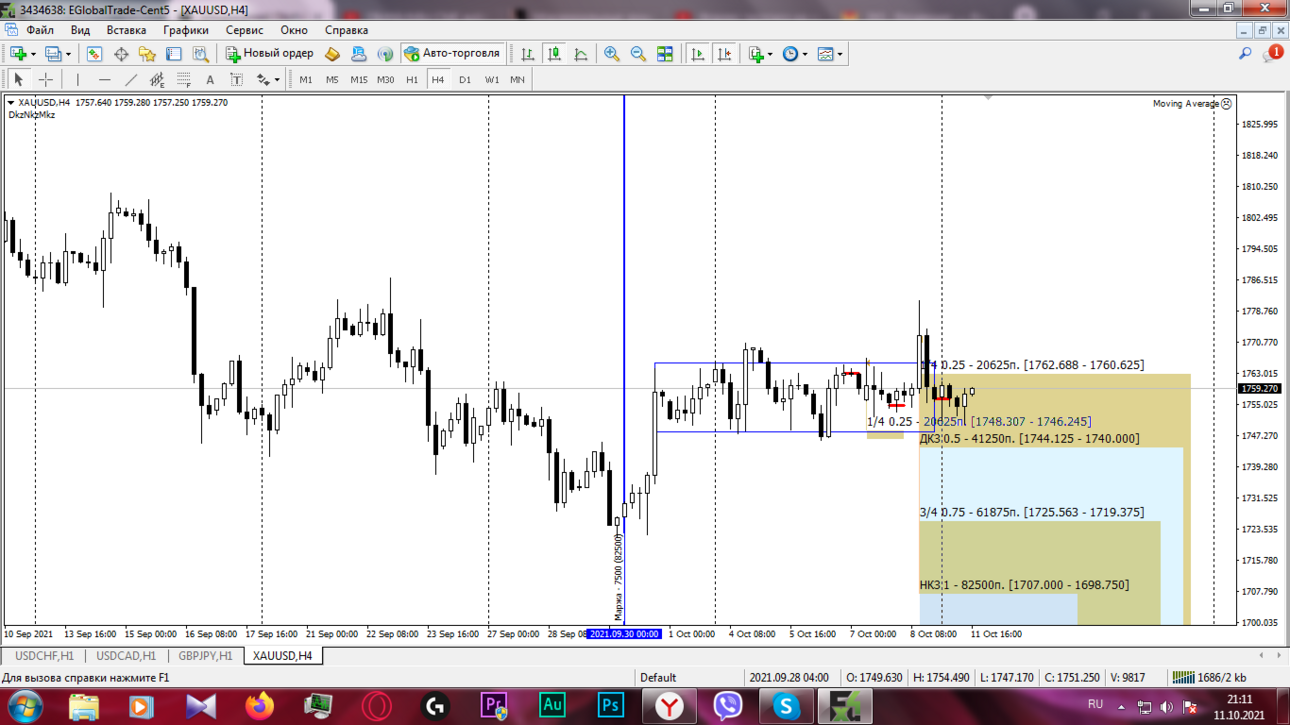Open the Data Window crosshair-target icon
This screenshot has width=1290, height=725.
(121, 54)
